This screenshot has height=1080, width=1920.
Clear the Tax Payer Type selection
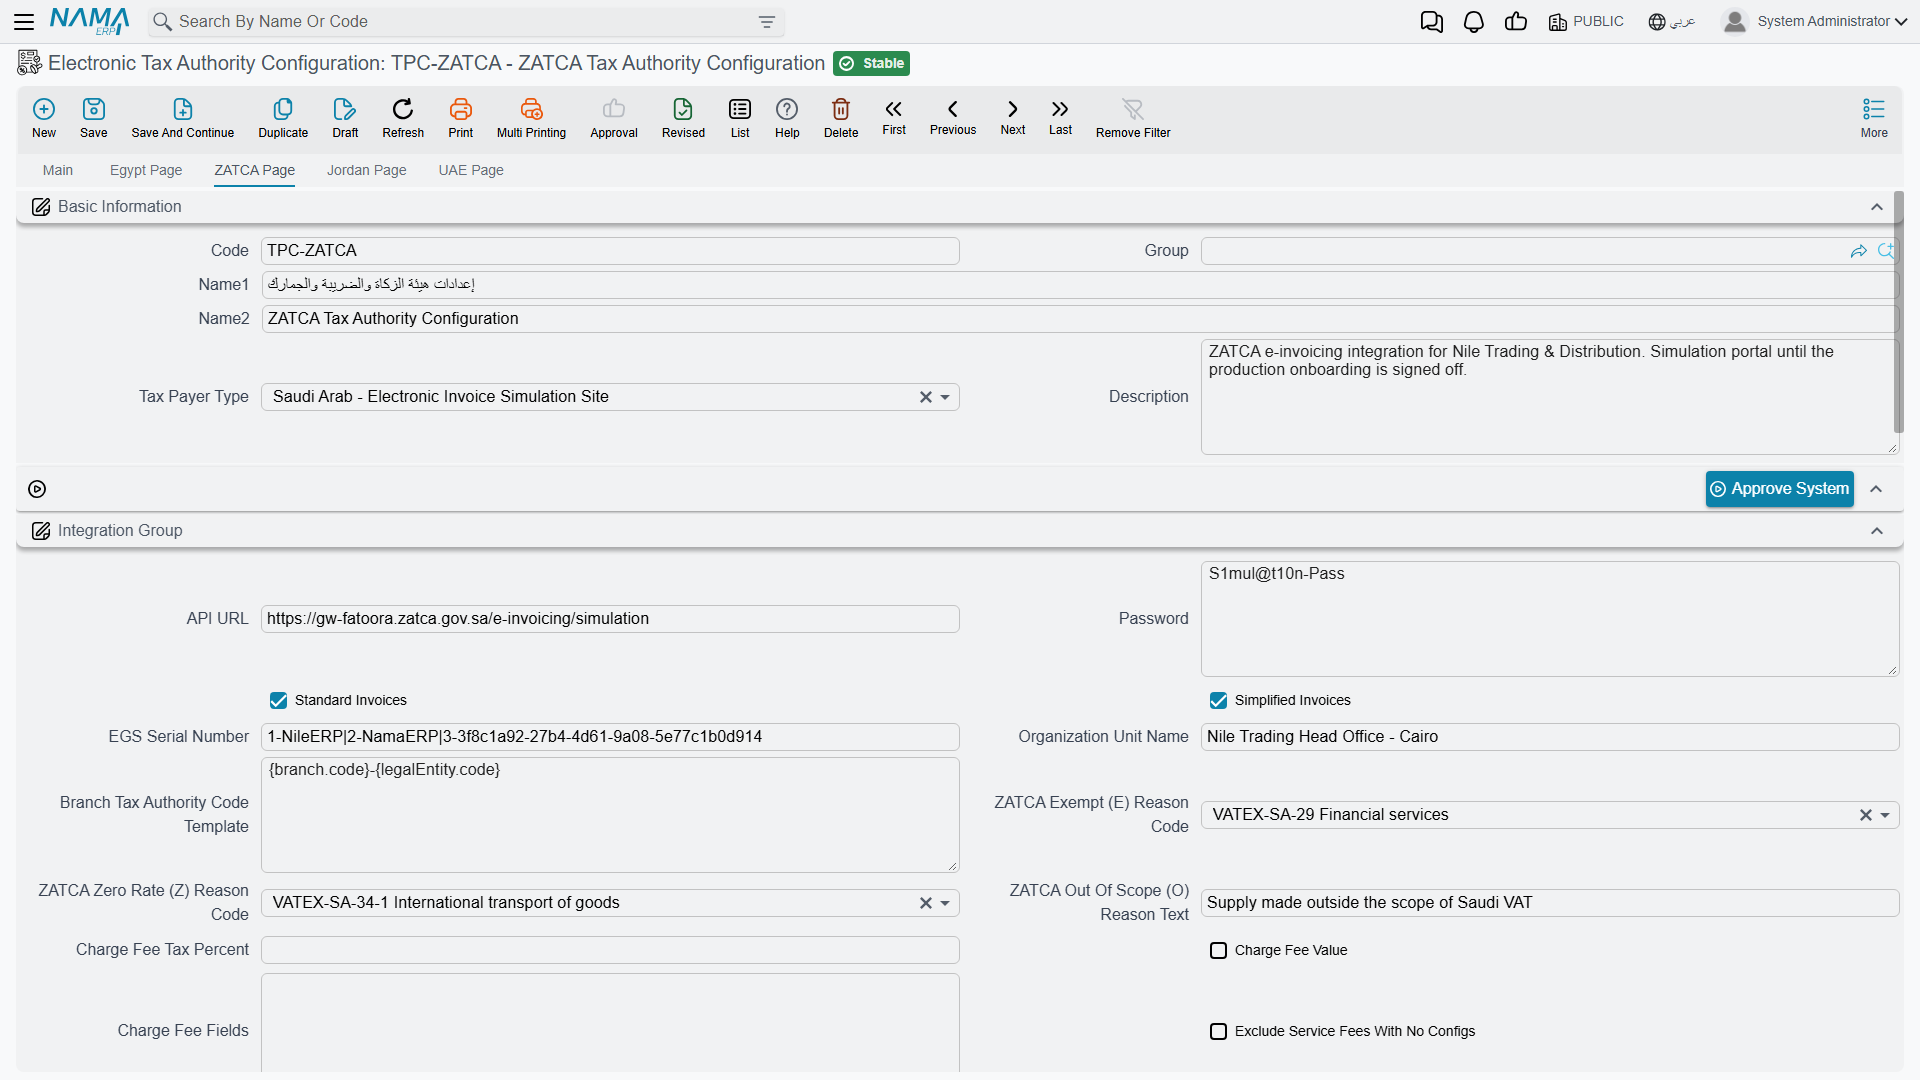click(926, 397)
